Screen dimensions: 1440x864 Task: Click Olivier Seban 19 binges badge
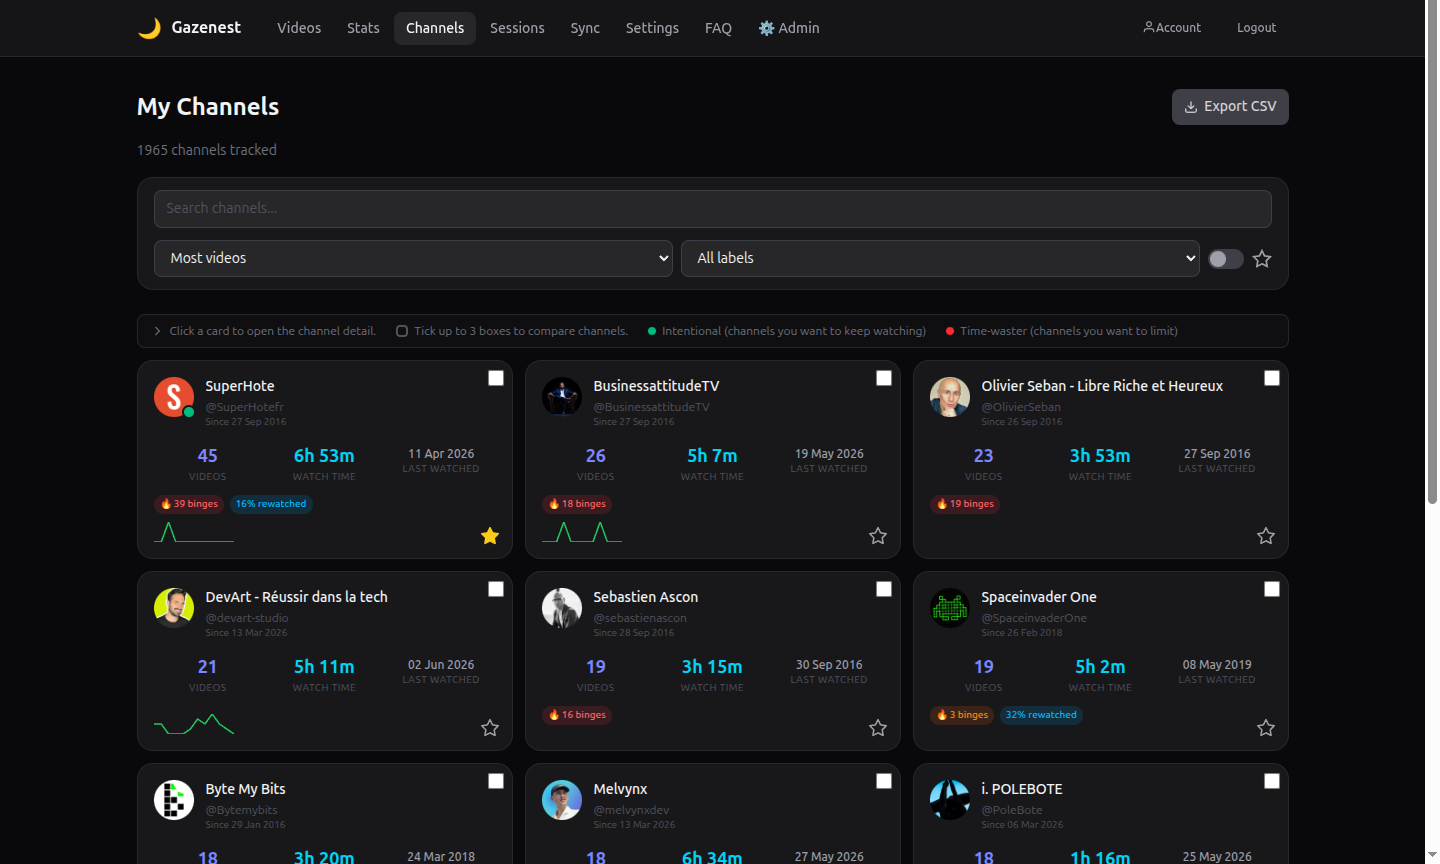point(965,504)
